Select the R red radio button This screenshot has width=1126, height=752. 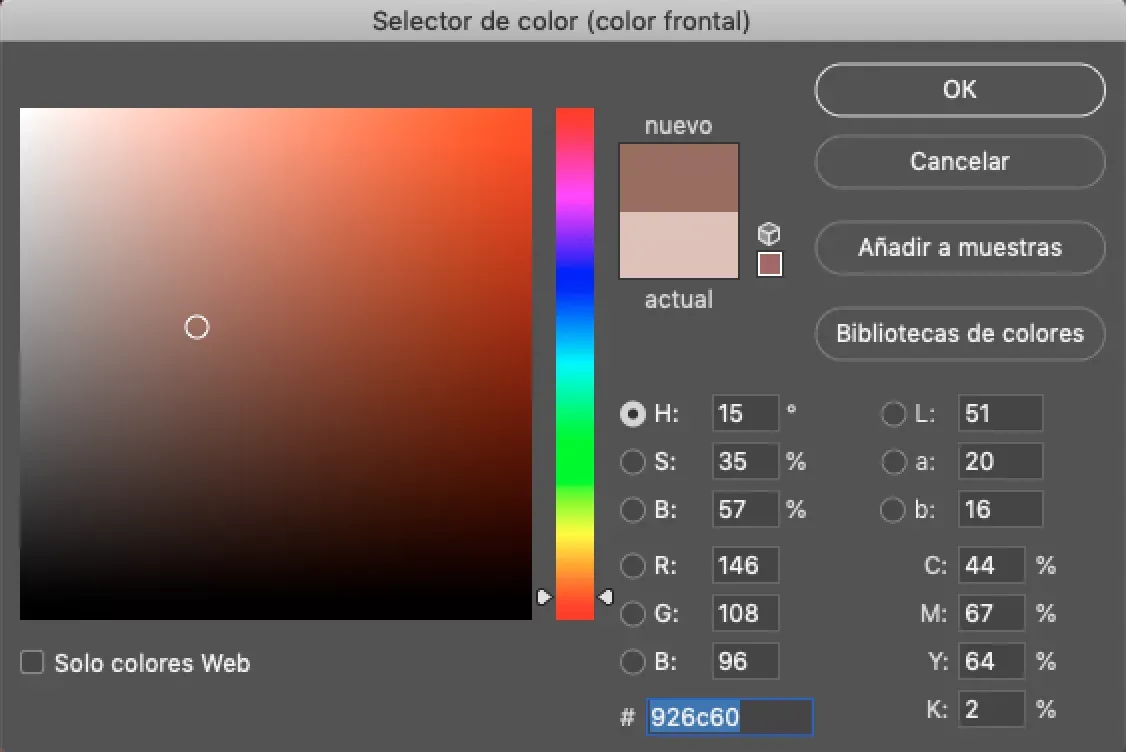coord(633,566)
